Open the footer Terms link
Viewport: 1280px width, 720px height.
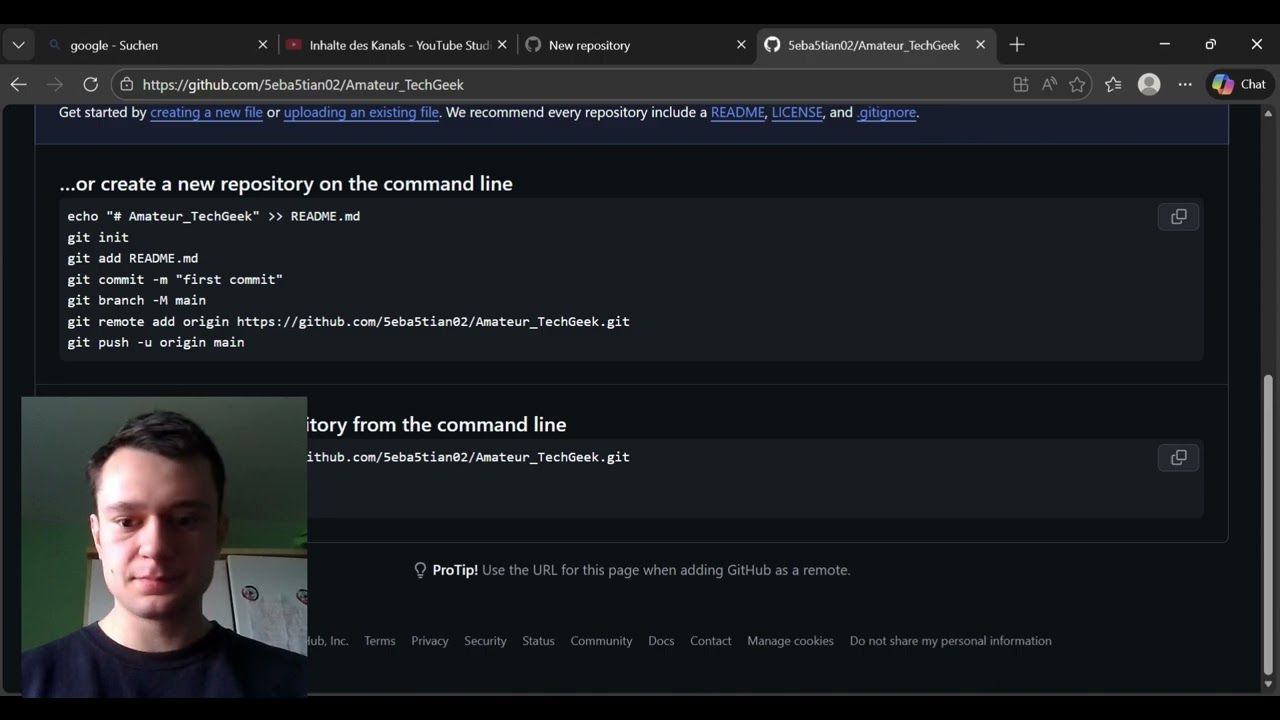(x=380, y=641)
